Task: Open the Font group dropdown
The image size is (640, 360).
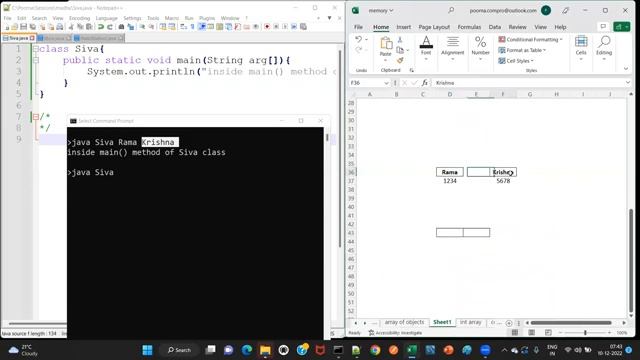Action: click(426, 59)
